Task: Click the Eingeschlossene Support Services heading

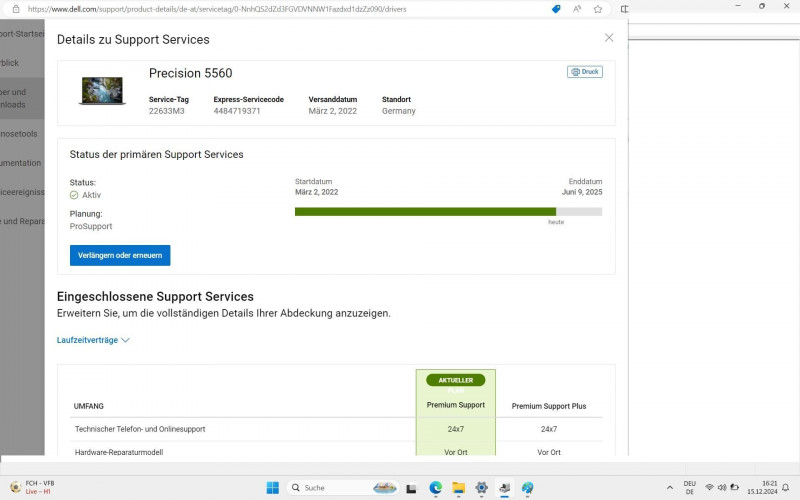Action: click(x=155, y=296)
